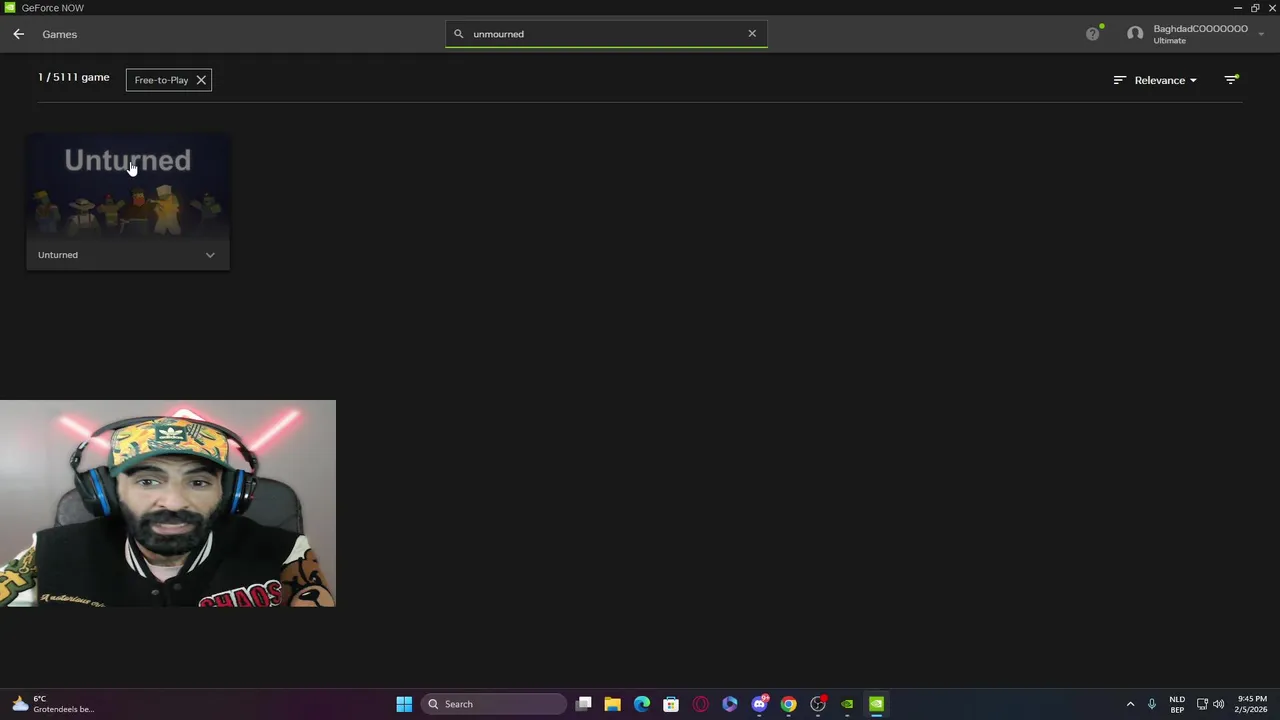
Task: Click the '1 / 5111 game' results count
Action: click(74, 77)
